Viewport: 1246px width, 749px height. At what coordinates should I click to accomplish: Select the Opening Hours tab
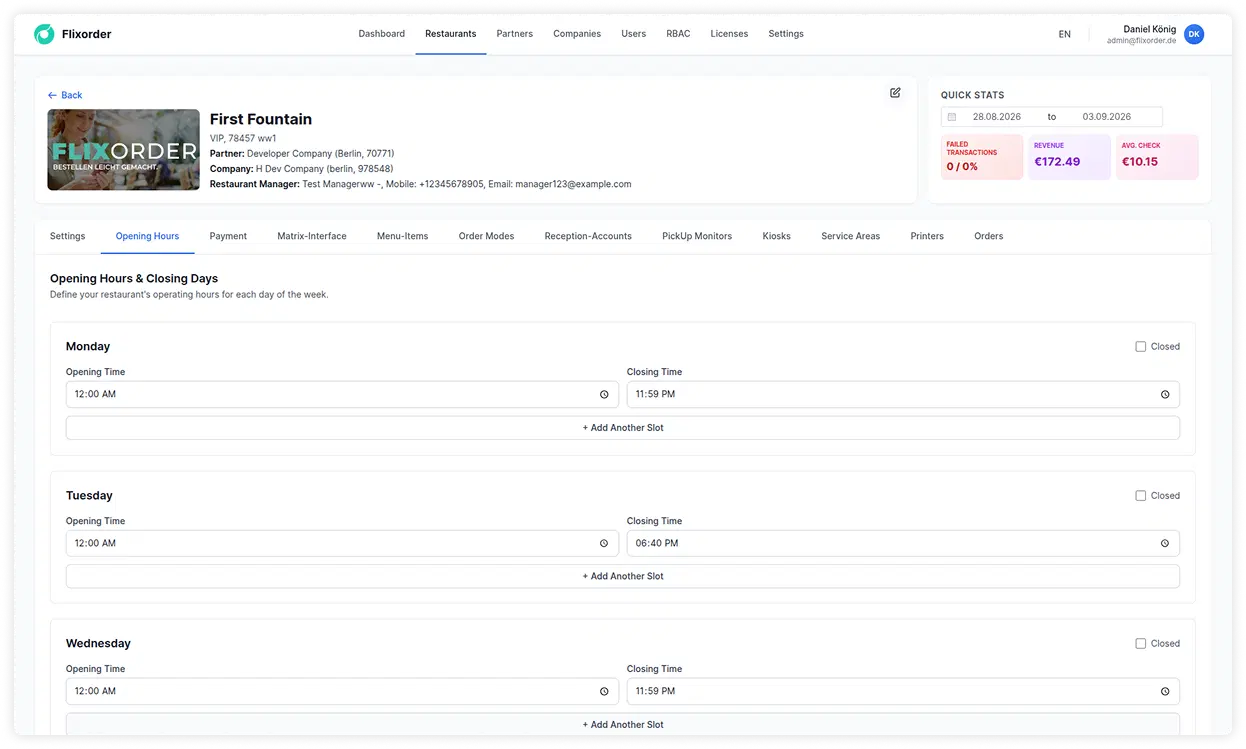point(147,237)
